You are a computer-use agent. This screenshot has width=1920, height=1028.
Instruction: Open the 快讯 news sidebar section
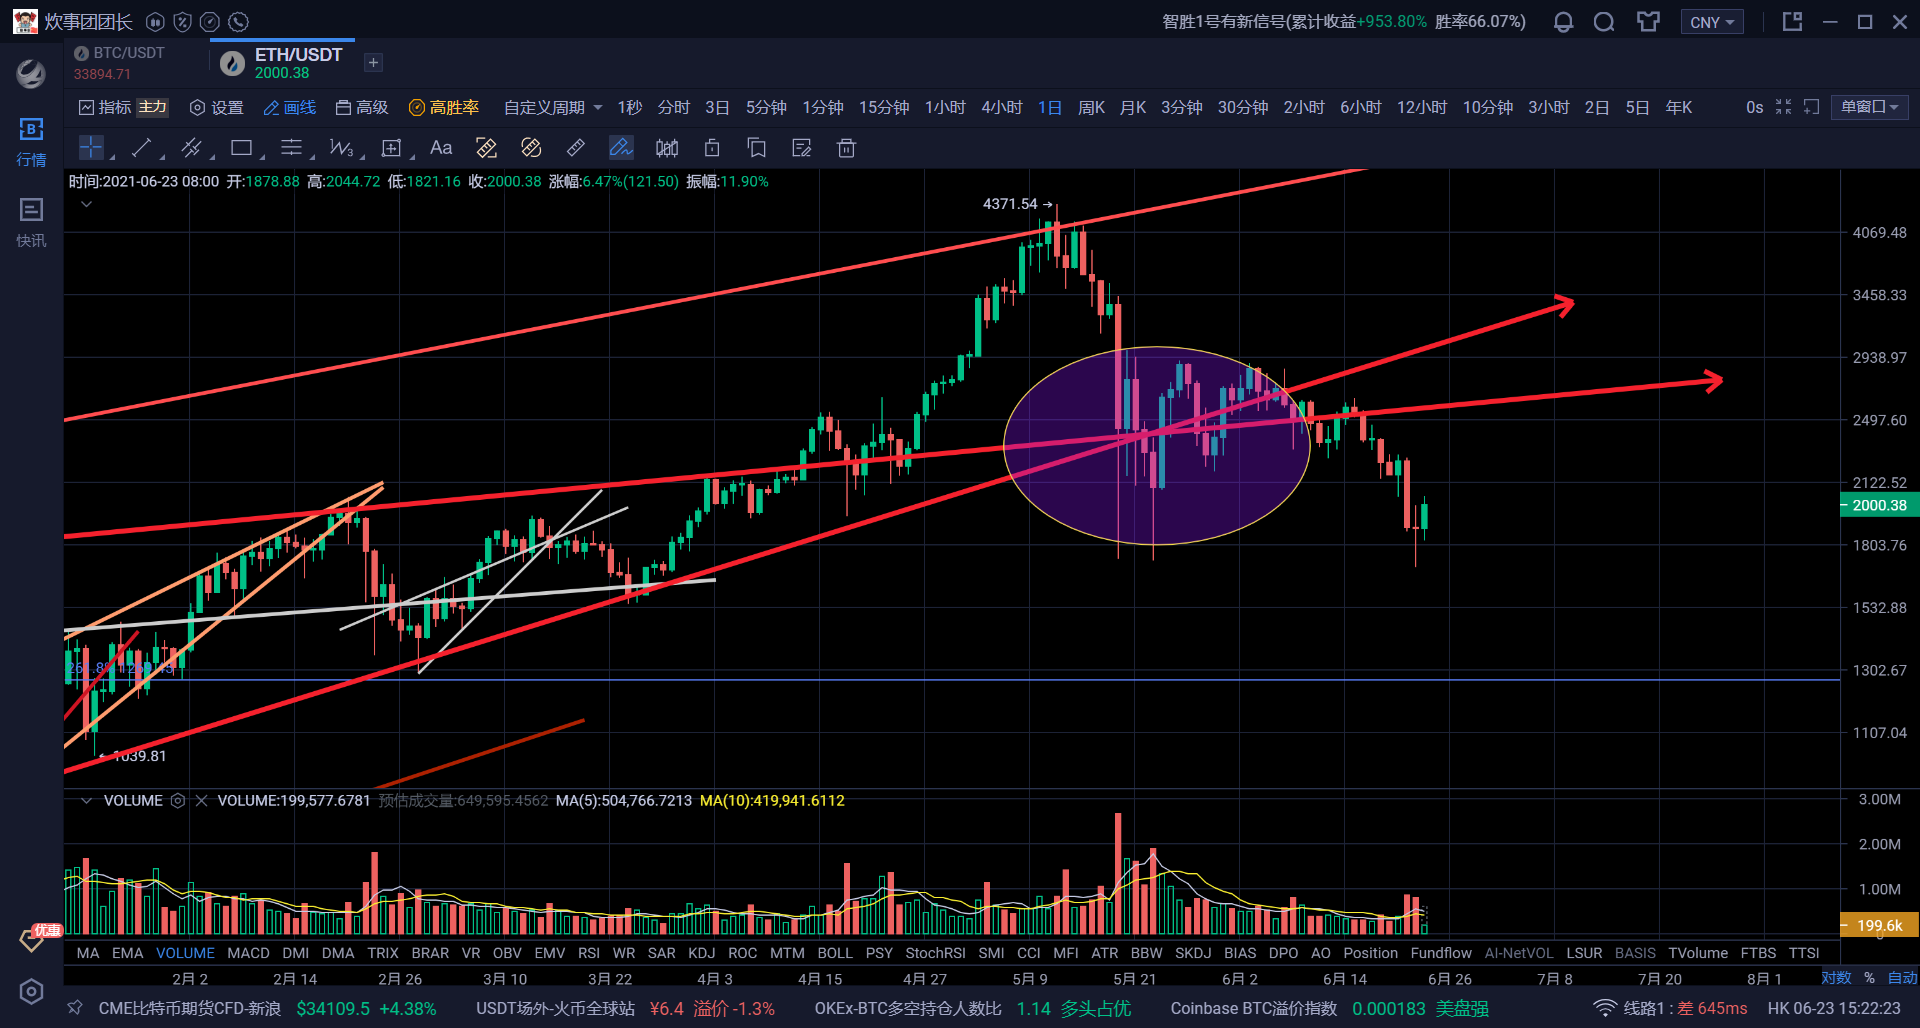31,222
